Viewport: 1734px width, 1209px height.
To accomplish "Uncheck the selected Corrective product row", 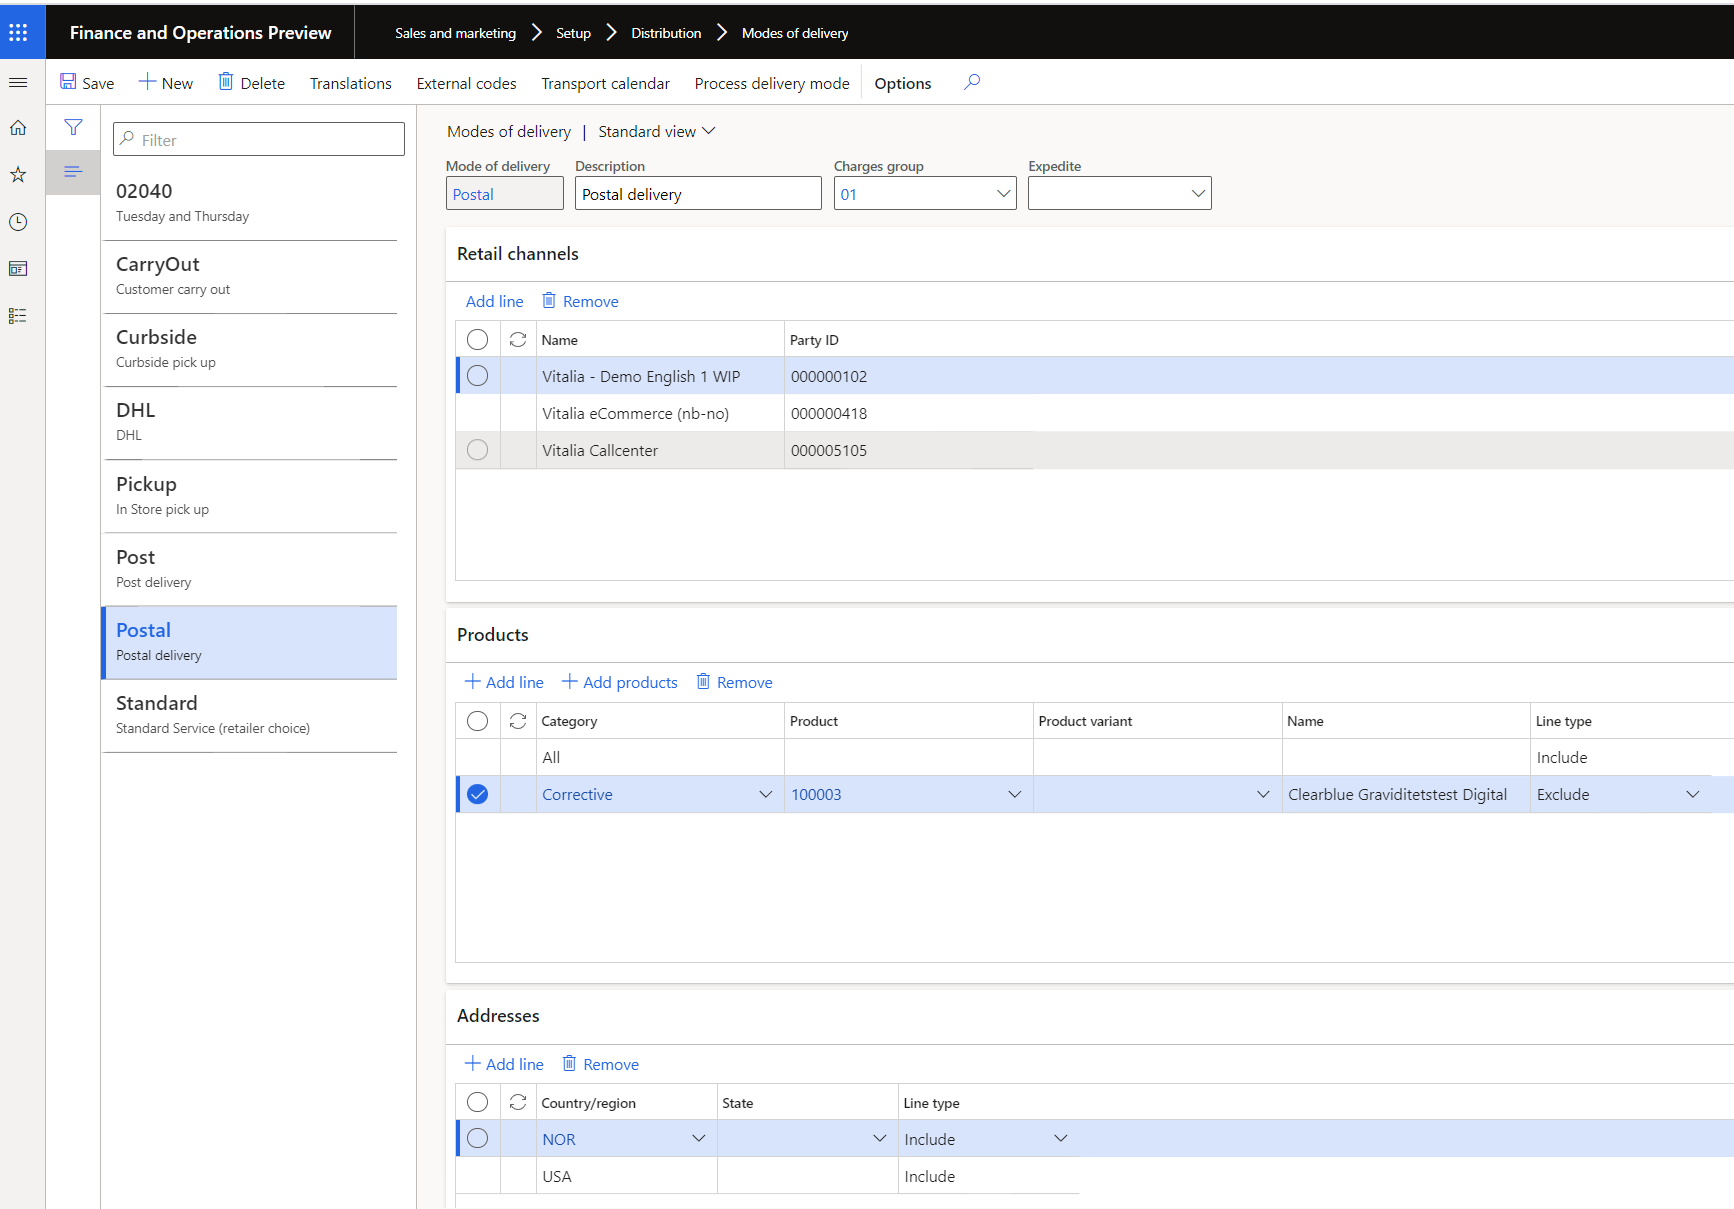I will pyautogui.click(x=478, y=794).
